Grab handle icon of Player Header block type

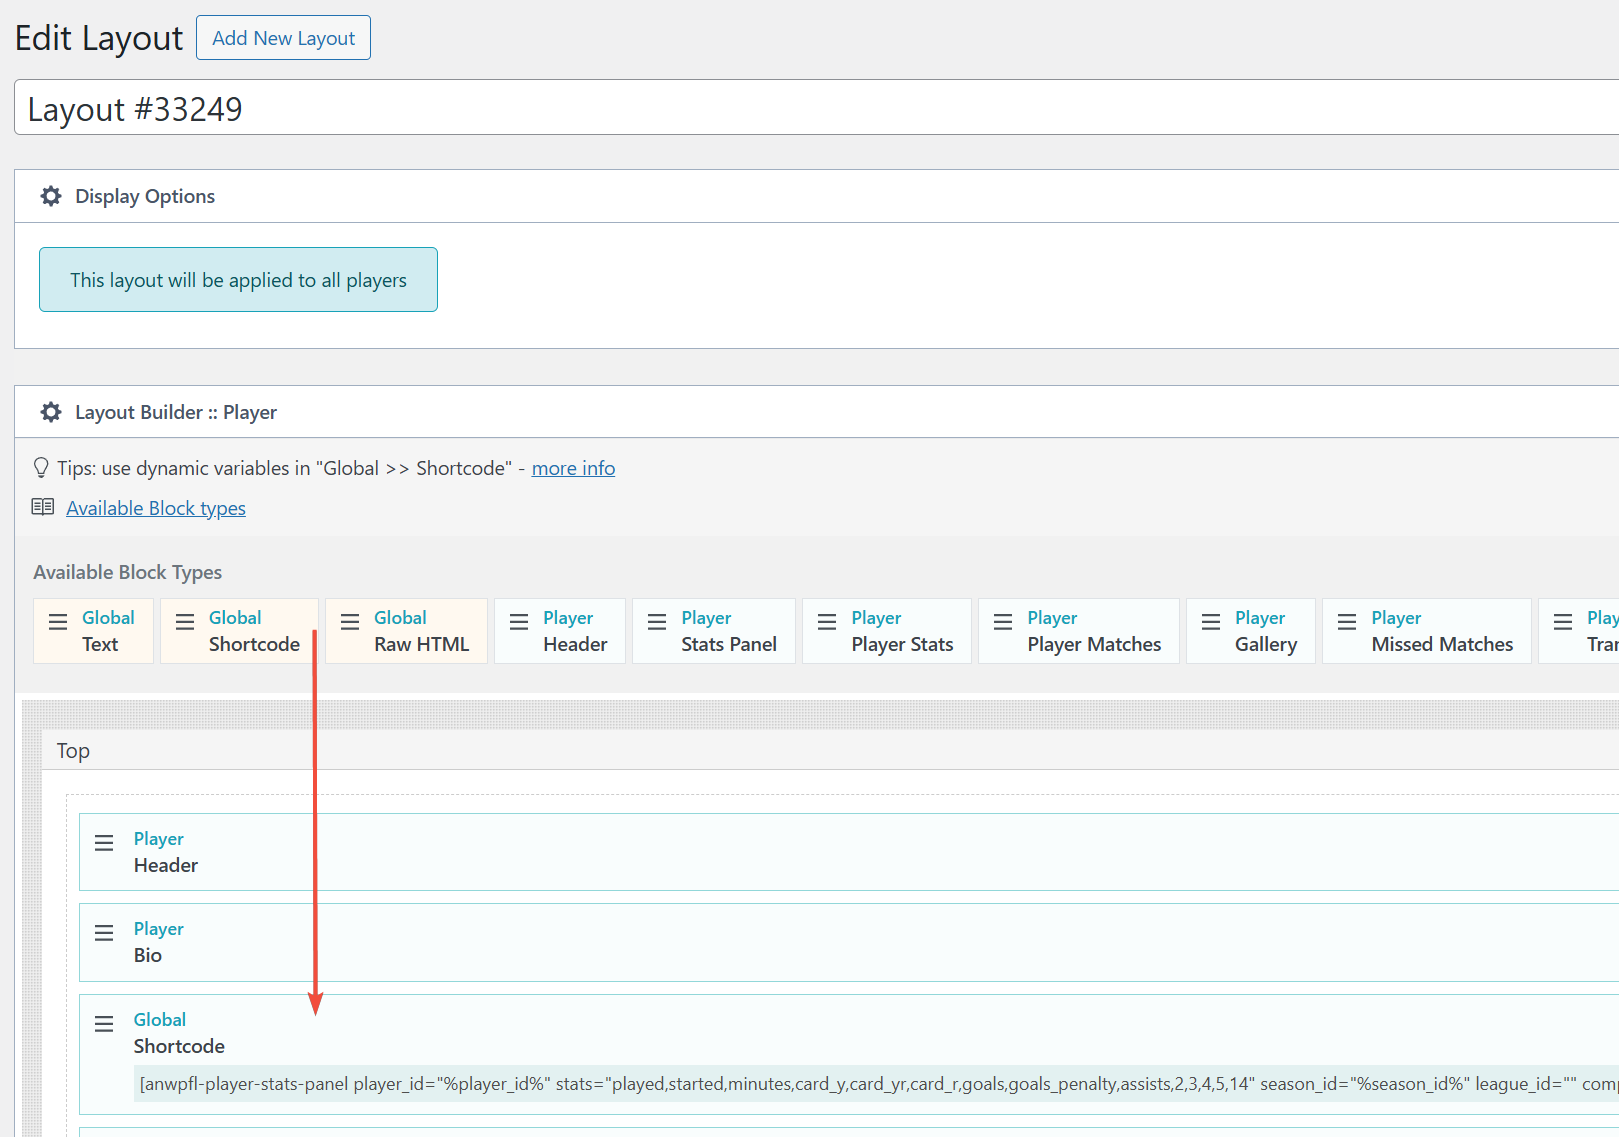[519, 622]
